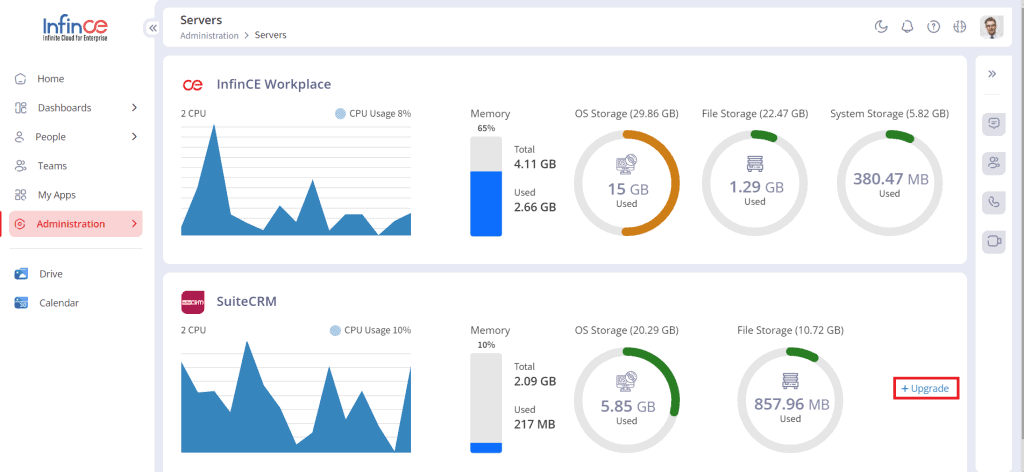Click the InfinCE logo
This screenshot has height=472, width=1024.
[x=75, y=29]
